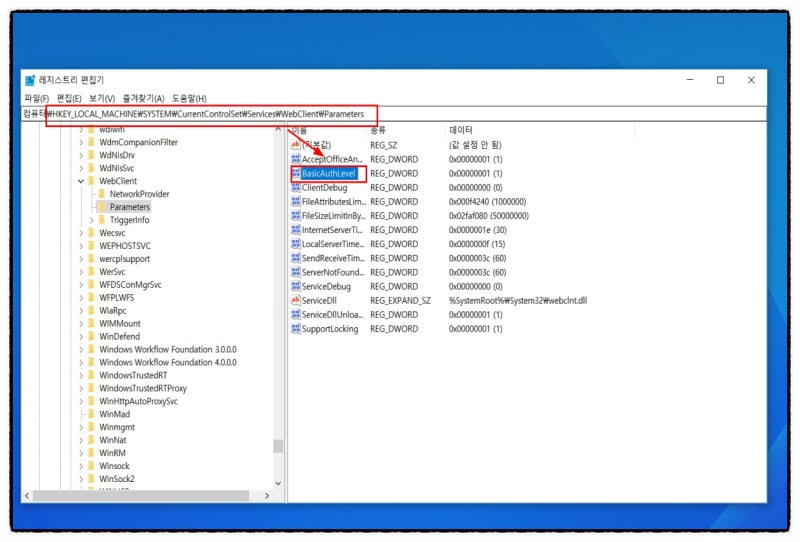Select the WinMad key
This screenshot has width=800, height=542.
tap(114, 414)
